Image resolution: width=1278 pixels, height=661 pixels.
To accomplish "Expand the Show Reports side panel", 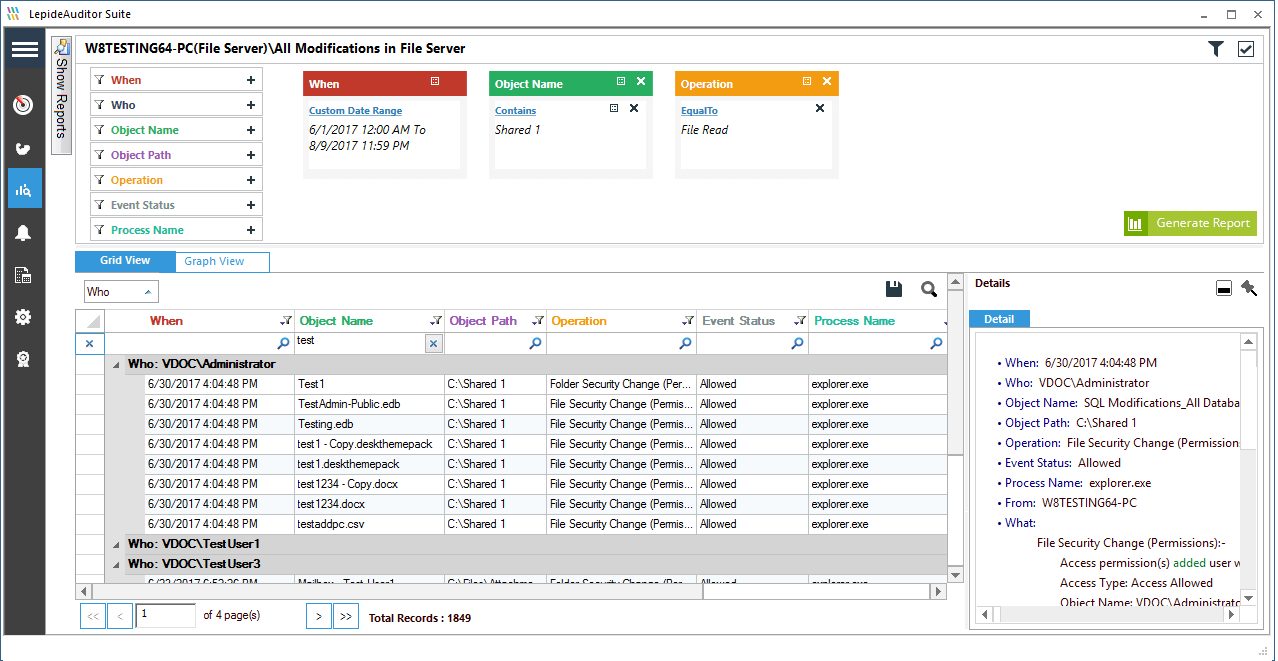I will [x=61, y=96].
